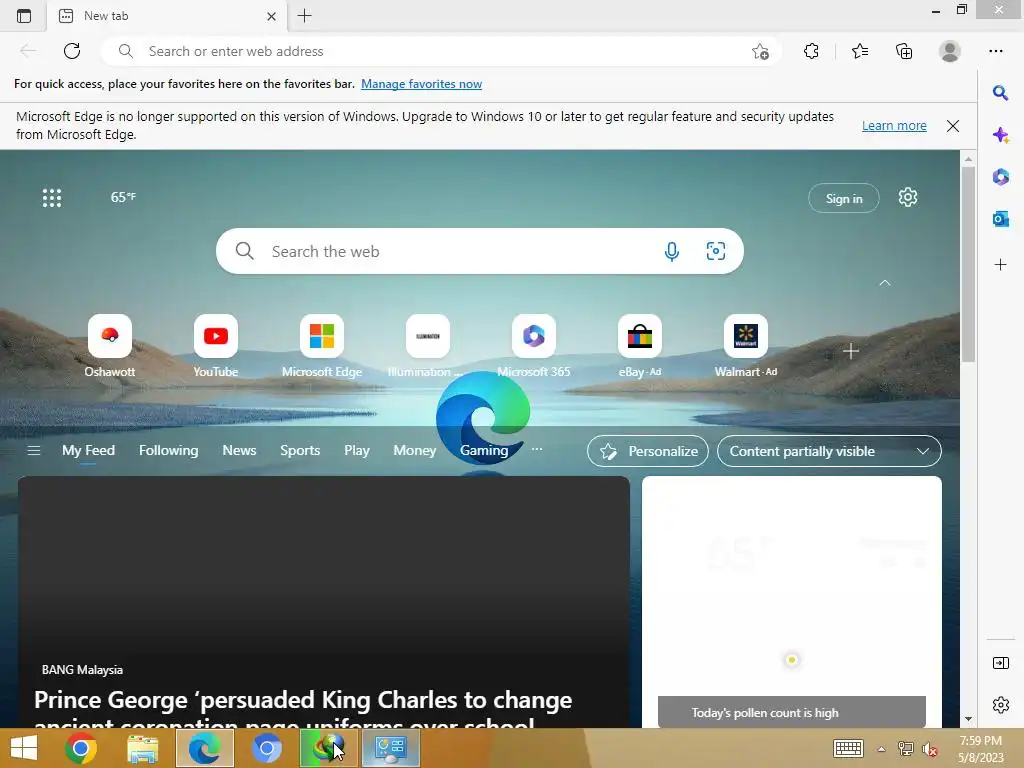Open sidebar Discover sparkle icon

tap(1000, 135)
